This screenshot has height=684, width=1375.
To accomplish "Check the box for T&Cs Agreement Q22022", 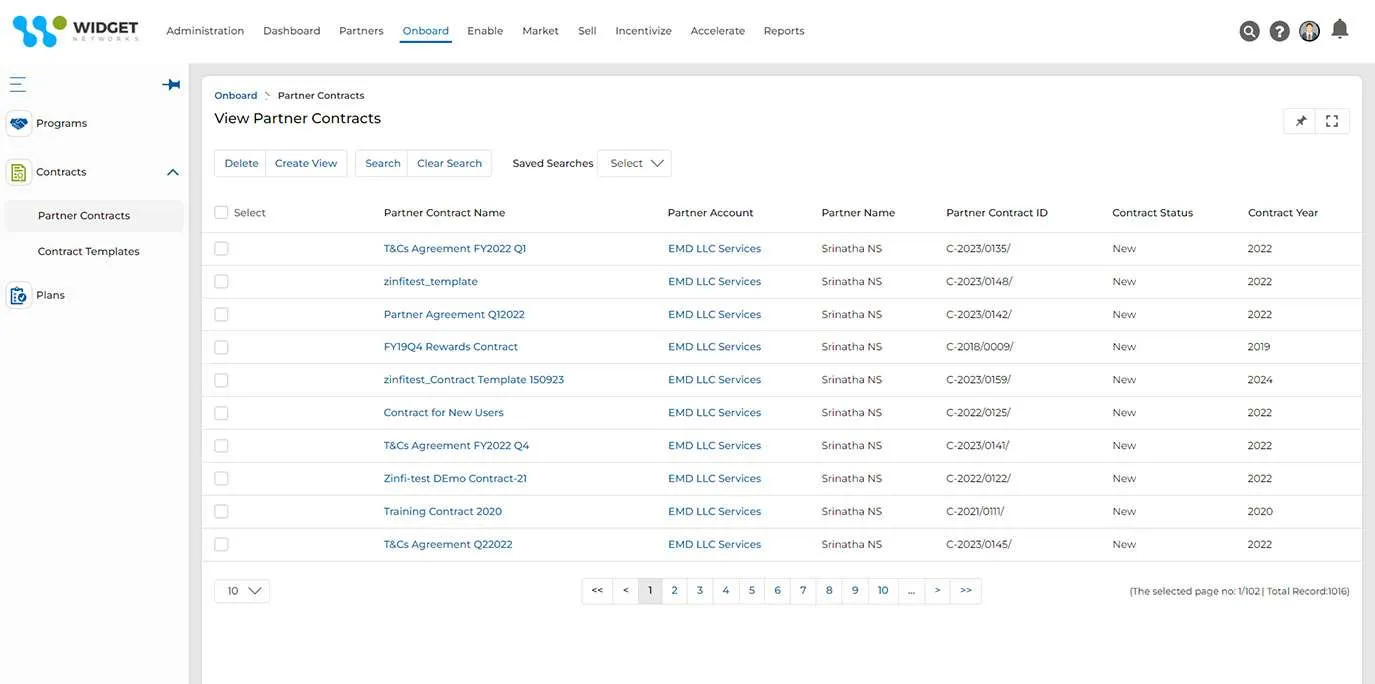I will [x=221, y=544].
